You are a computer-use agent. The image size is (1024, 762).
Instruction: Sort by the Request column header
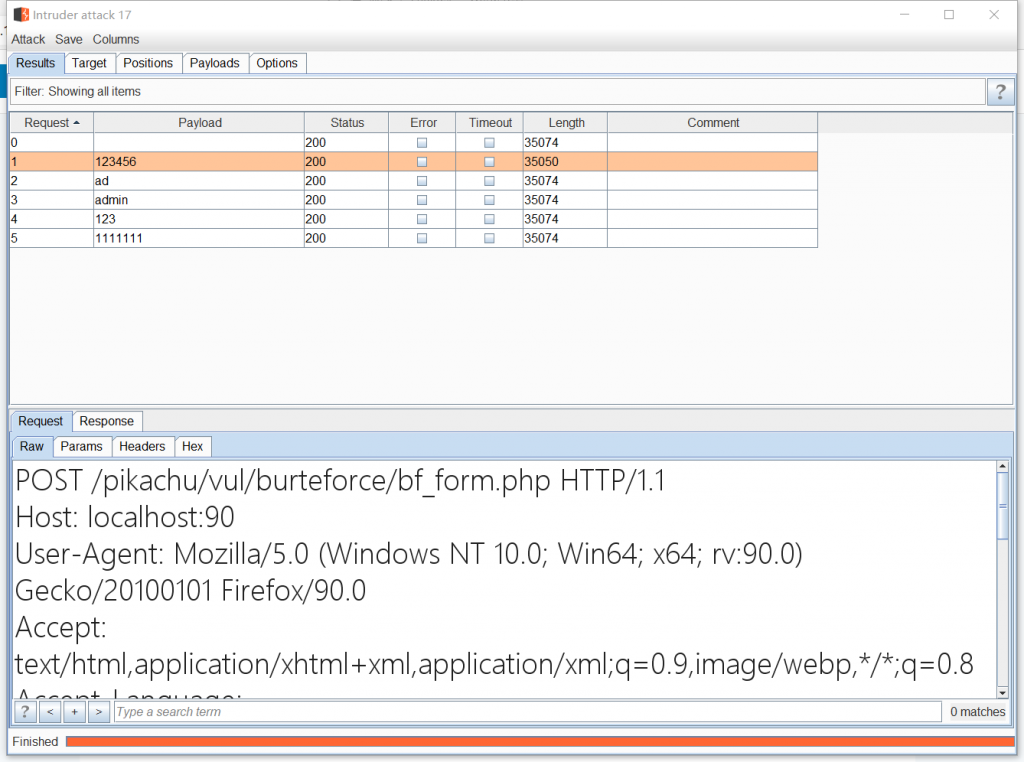point(51,123)
